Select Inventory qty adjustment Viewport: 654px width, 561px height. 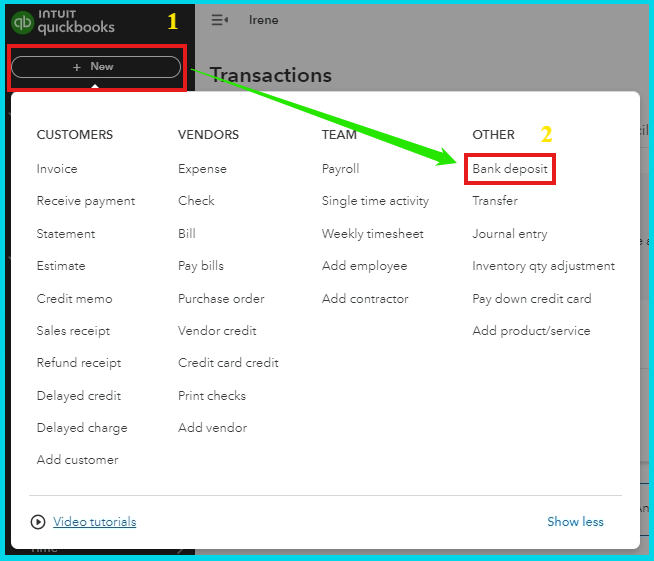click(x=543, y=266)
